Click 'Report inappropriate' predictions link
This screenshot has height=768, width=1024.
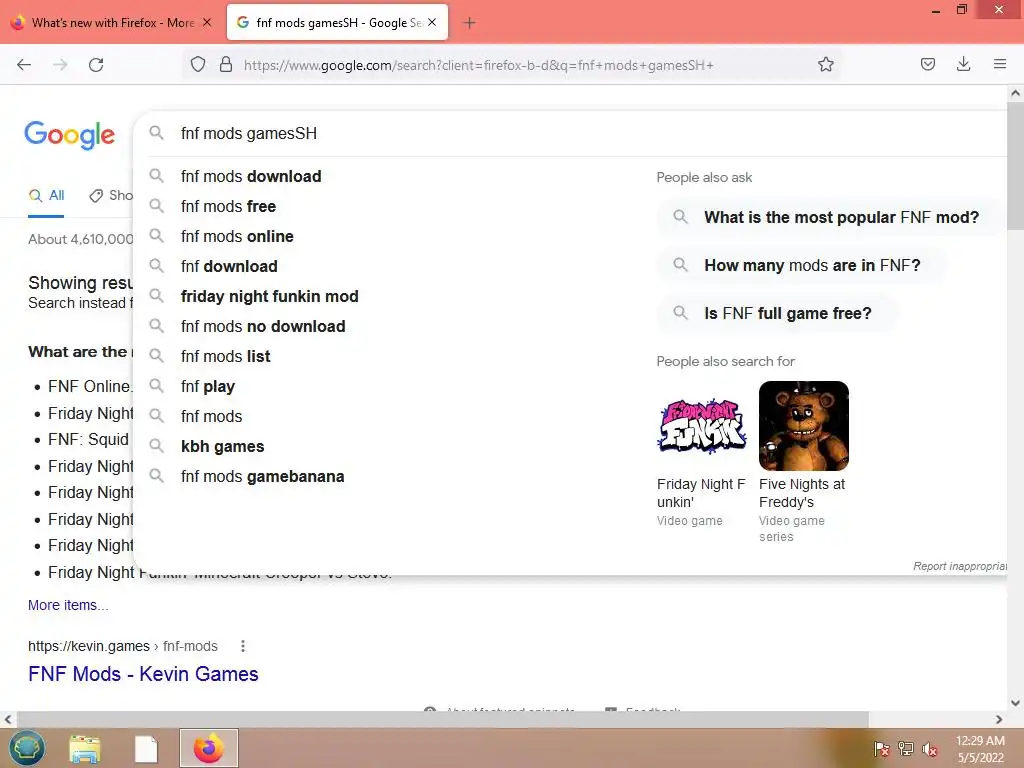[959, 566]
